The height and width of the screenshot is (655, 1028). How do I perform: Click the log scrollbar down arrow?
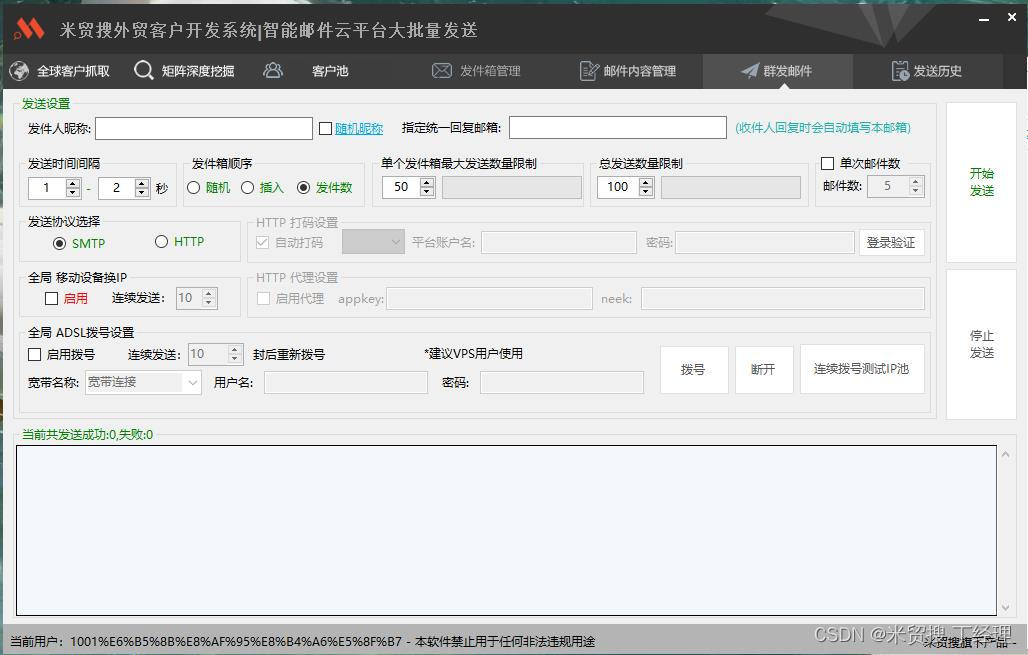(x=1005, y=608)
